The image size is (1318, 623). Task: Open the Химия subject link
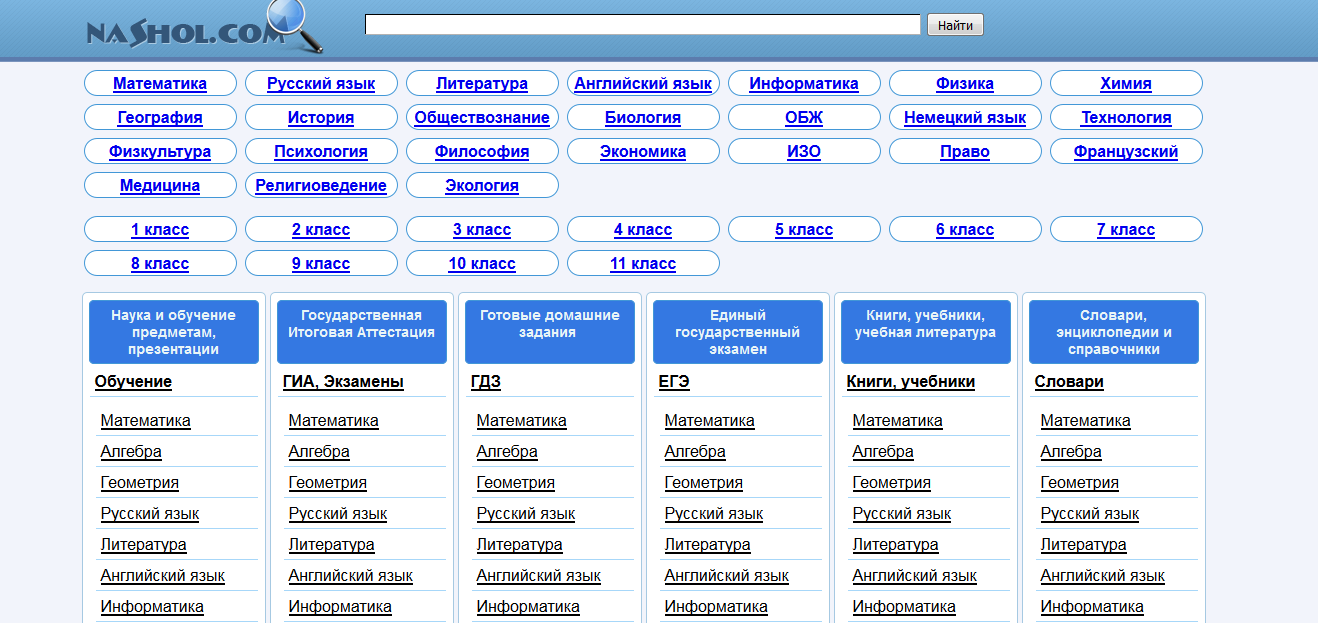[x=1126, y=84]
